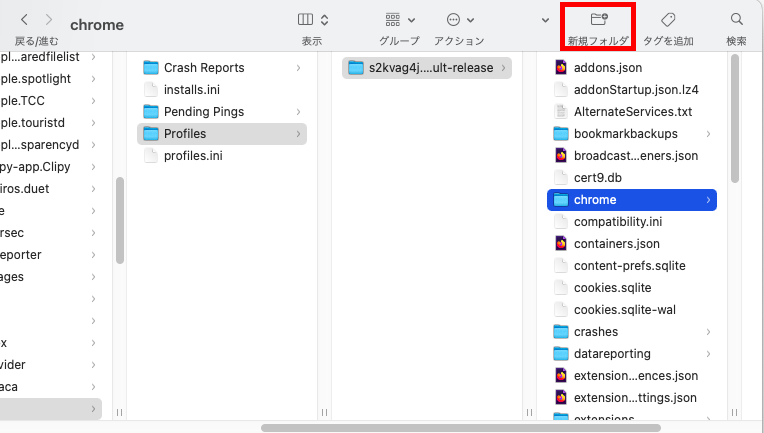Click the アクション label
Viewport: 764px width, 433px height.
[x=459, y=41]
